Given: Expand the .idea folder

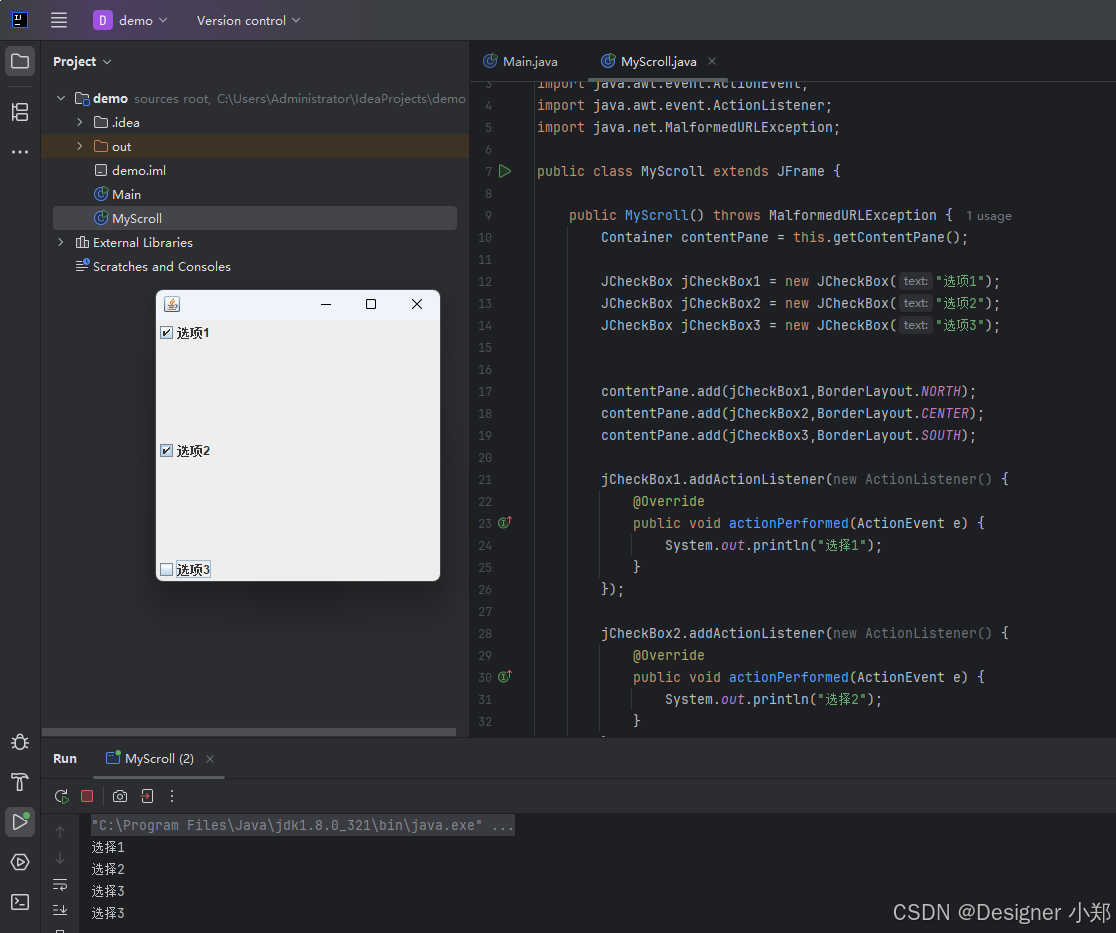Looking at the screenshot, I should [80, 122].
